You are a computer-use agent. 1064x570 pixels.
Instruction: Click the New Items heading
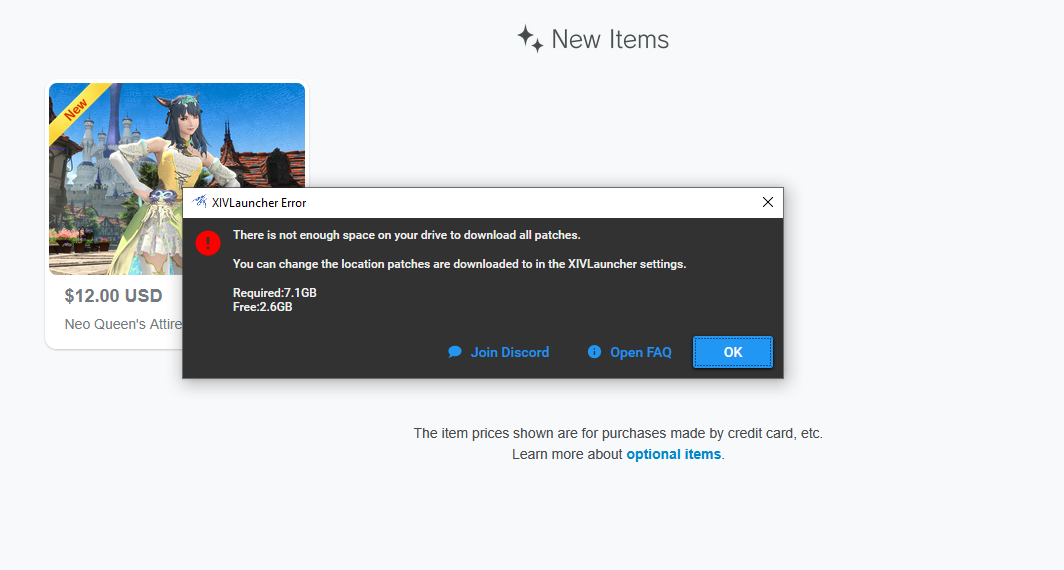[x=610, y=39]
